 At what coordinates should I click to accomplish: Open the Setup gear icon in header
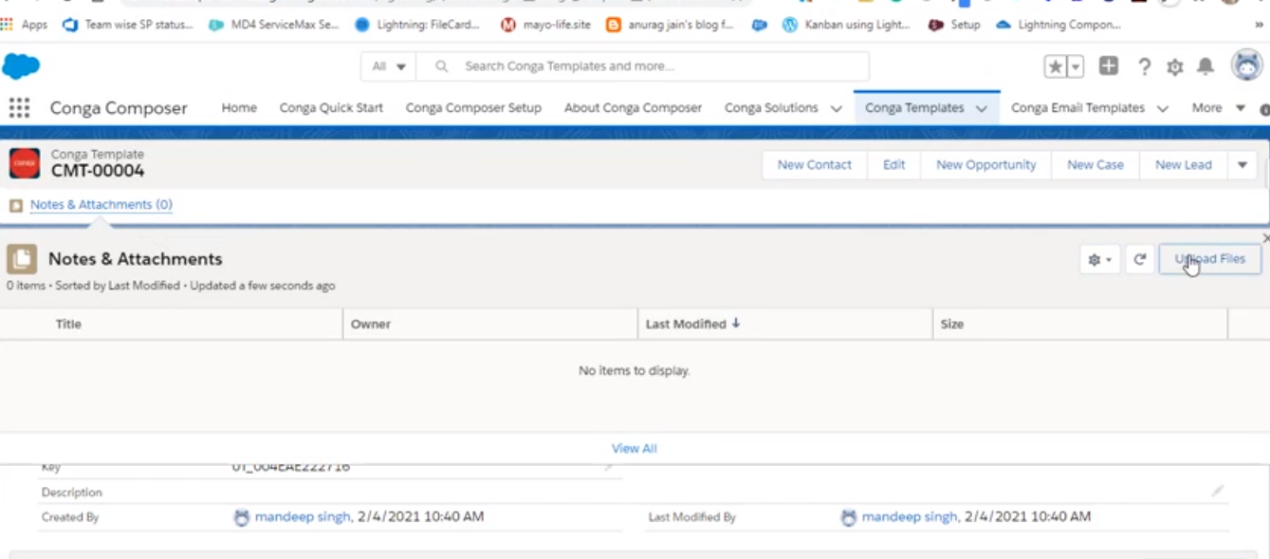pos(1175,67)
